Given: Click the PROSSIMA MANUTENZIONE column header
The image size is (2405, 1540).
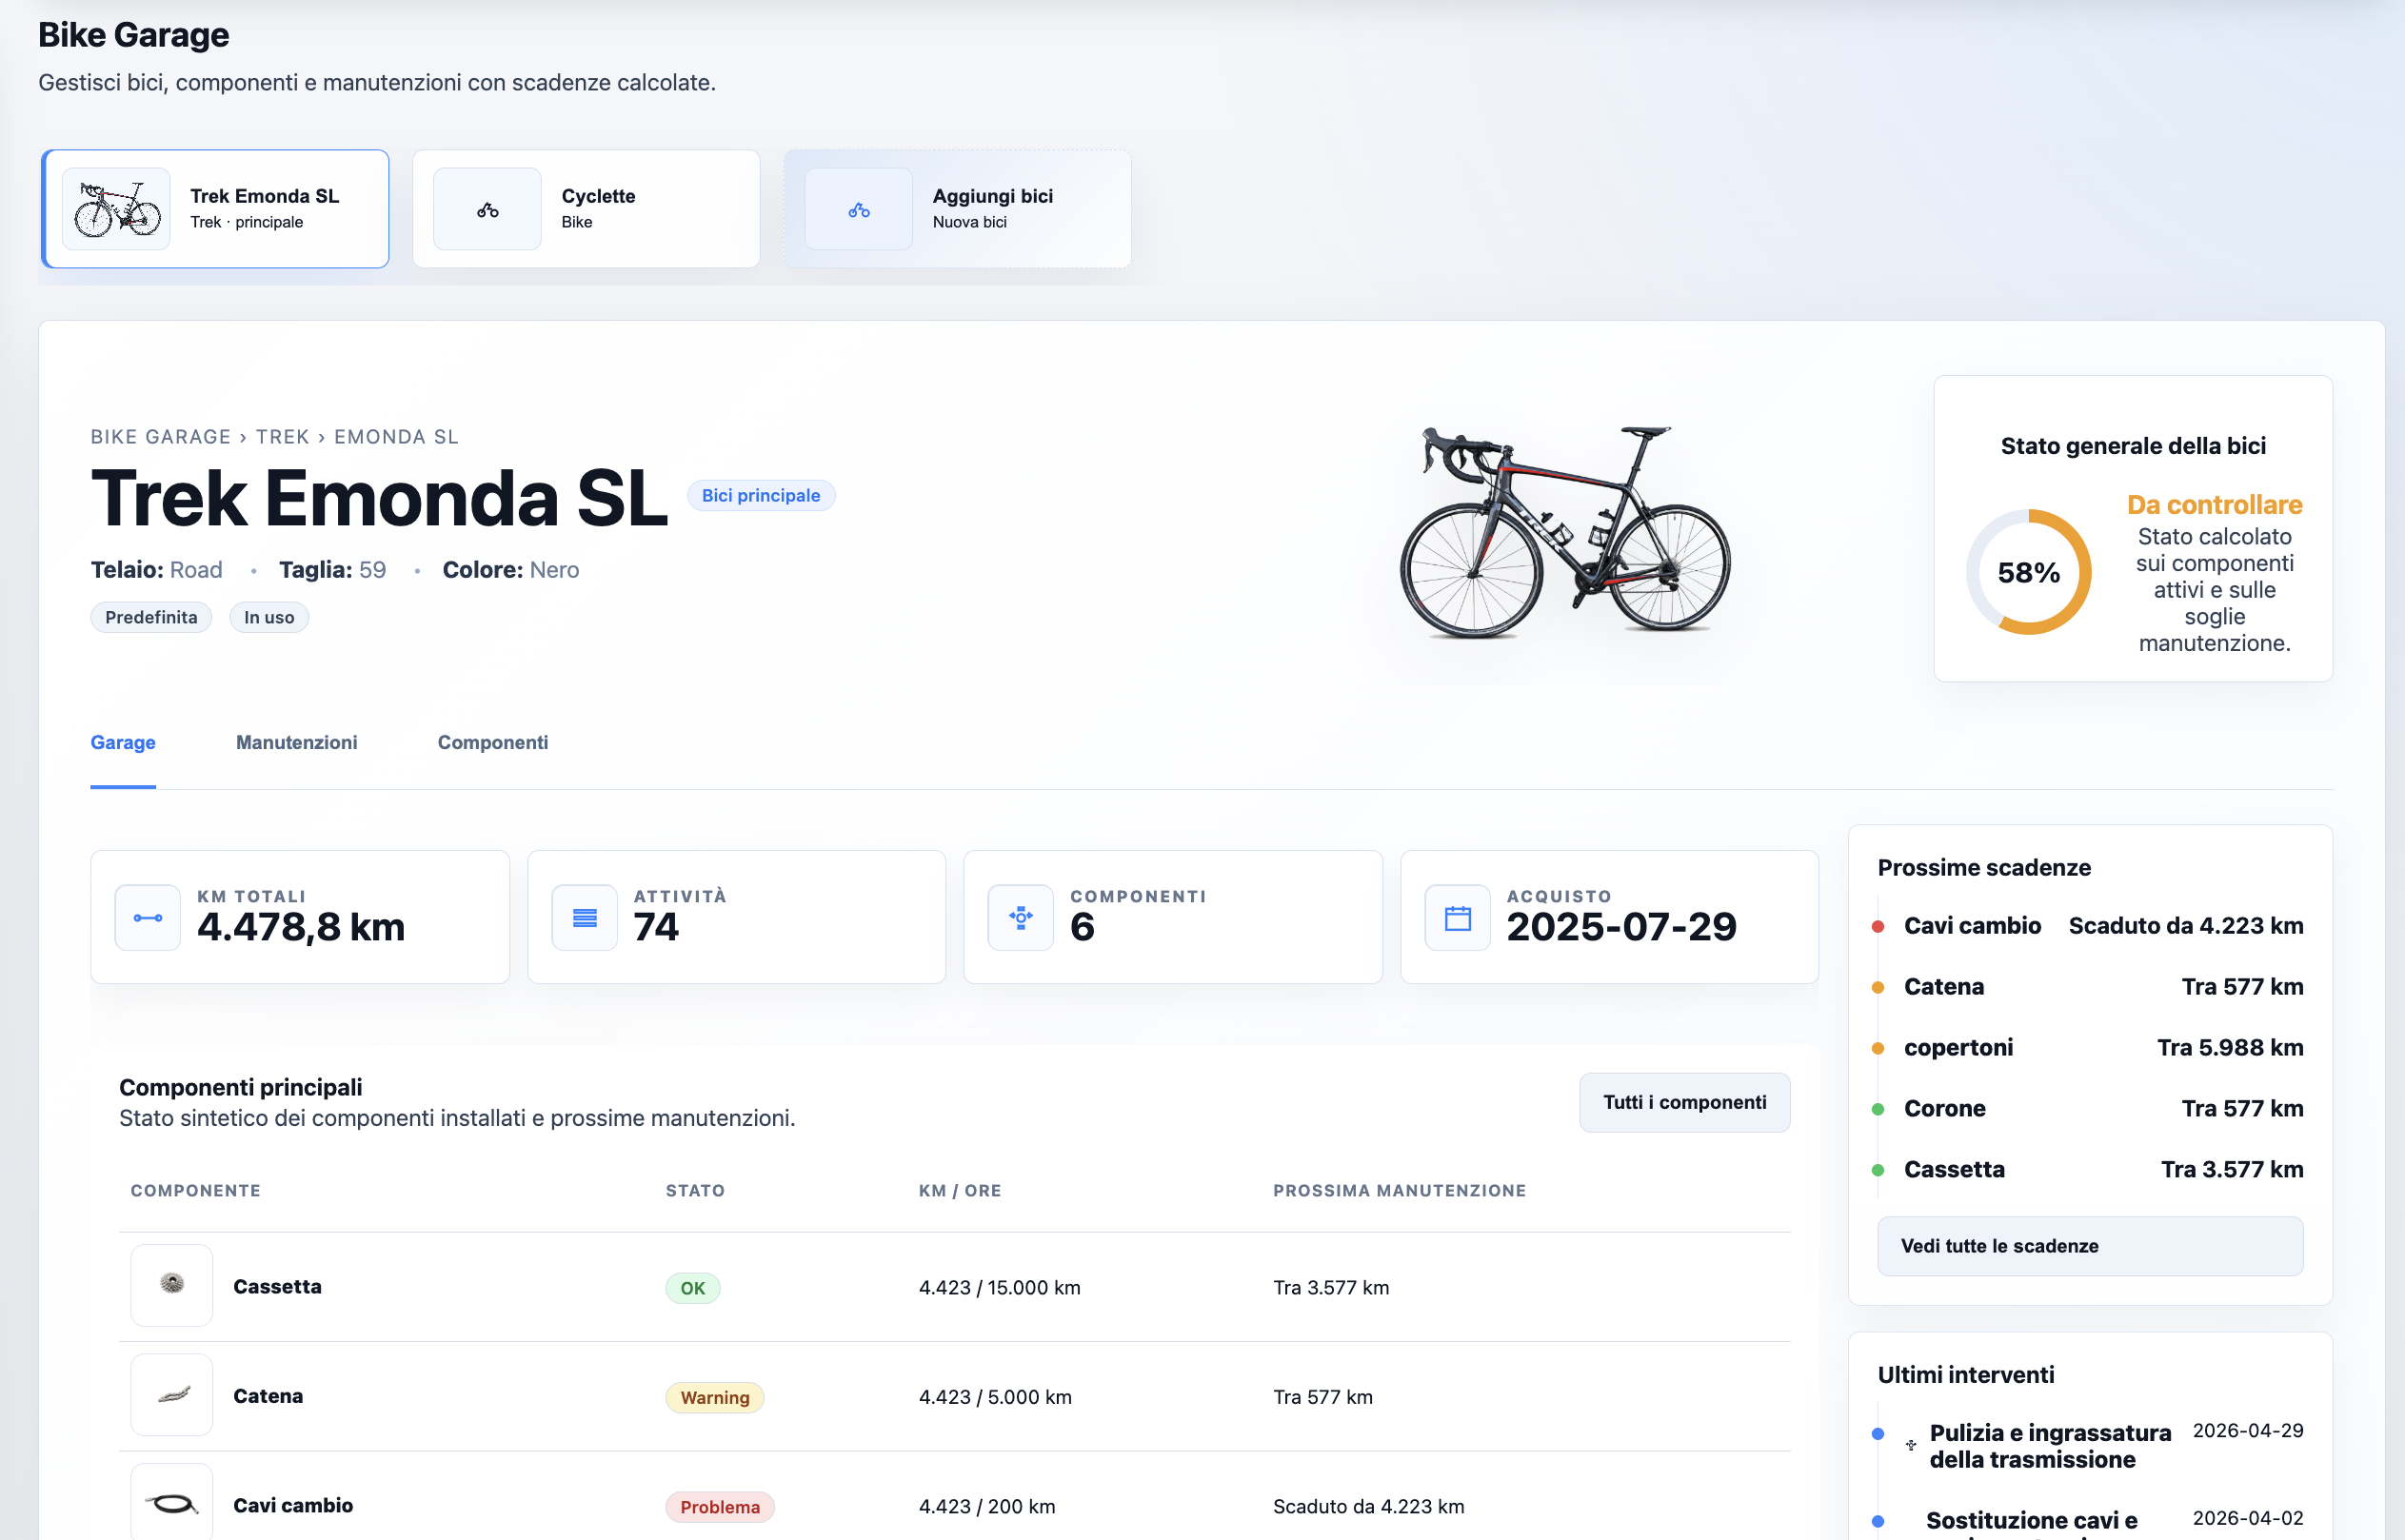Looking at the screenshot, I should [x=1400, y=1191].
